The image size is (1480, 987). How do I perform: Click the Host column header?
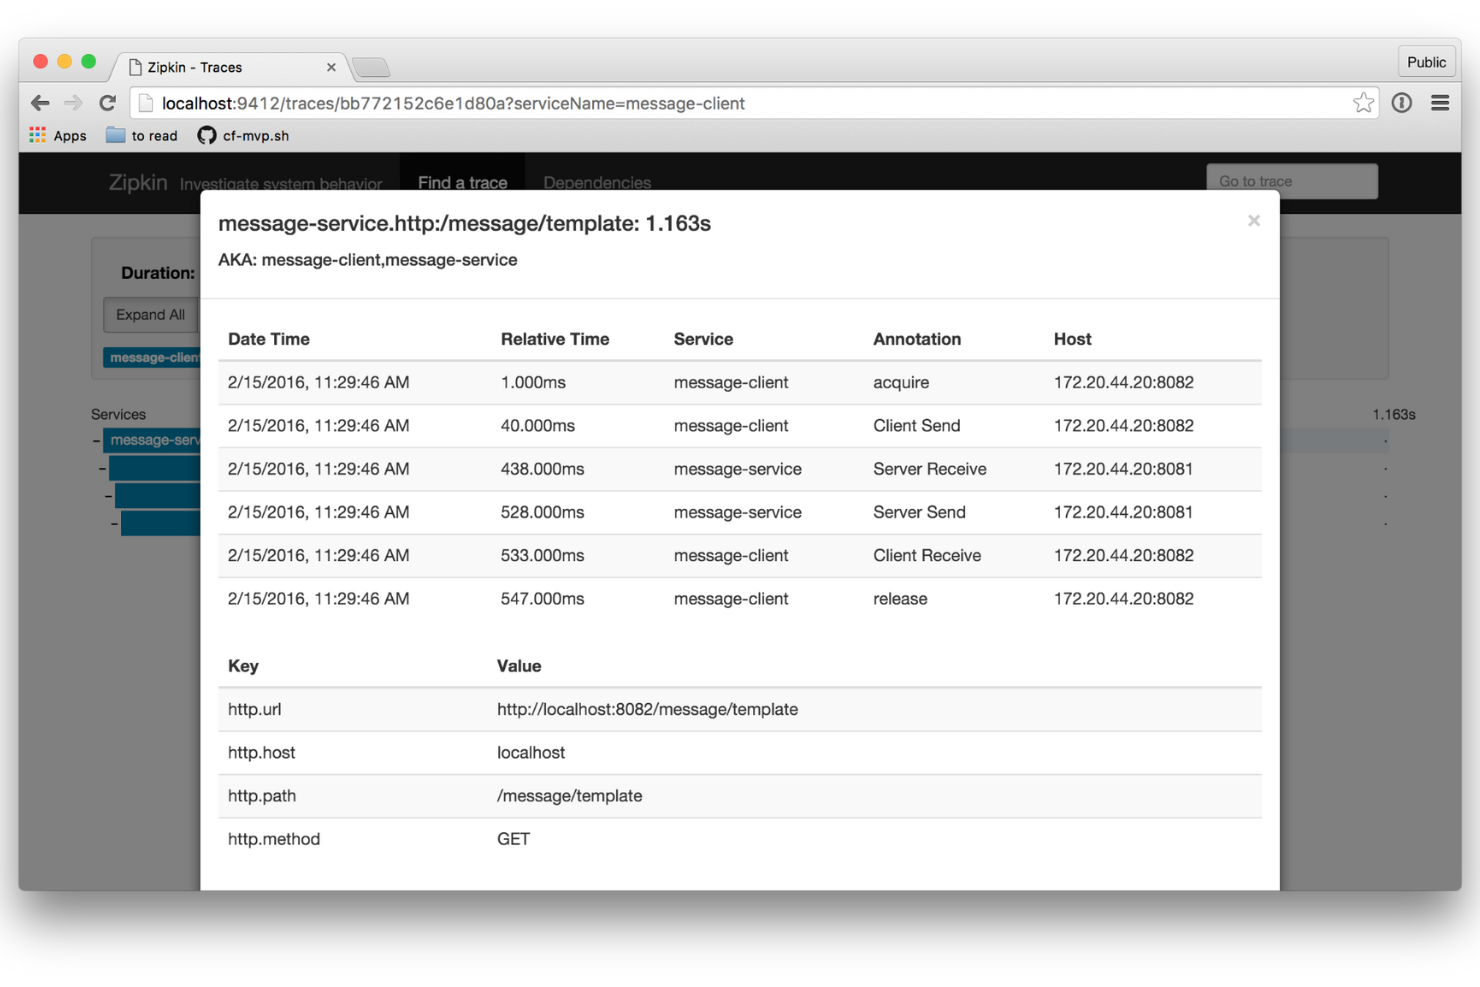(1072, 339)
